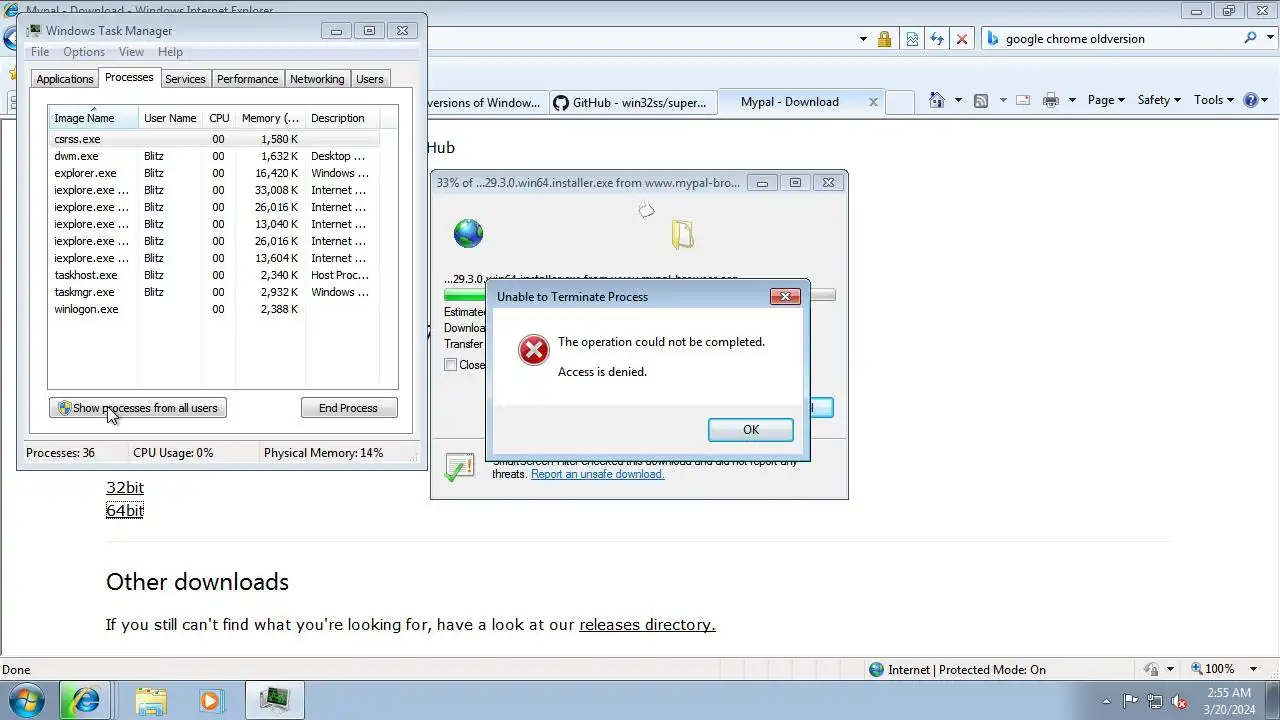1280x720 pixels.
Task: Switch to the Services tab in Task Manager
Action: coord(185,79)
